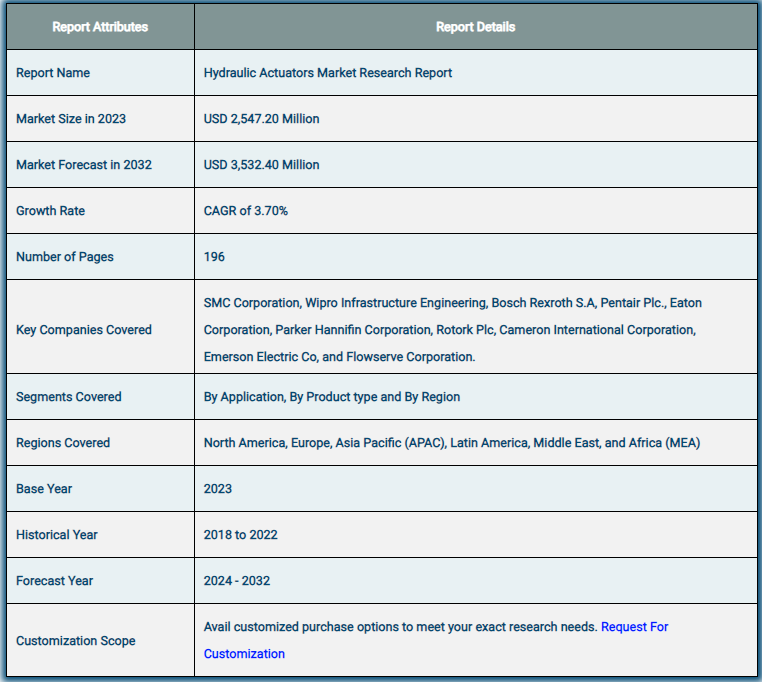Select the 'Regions Covered' label
This screenshot has width=762, height=682.
click(63, 443)
